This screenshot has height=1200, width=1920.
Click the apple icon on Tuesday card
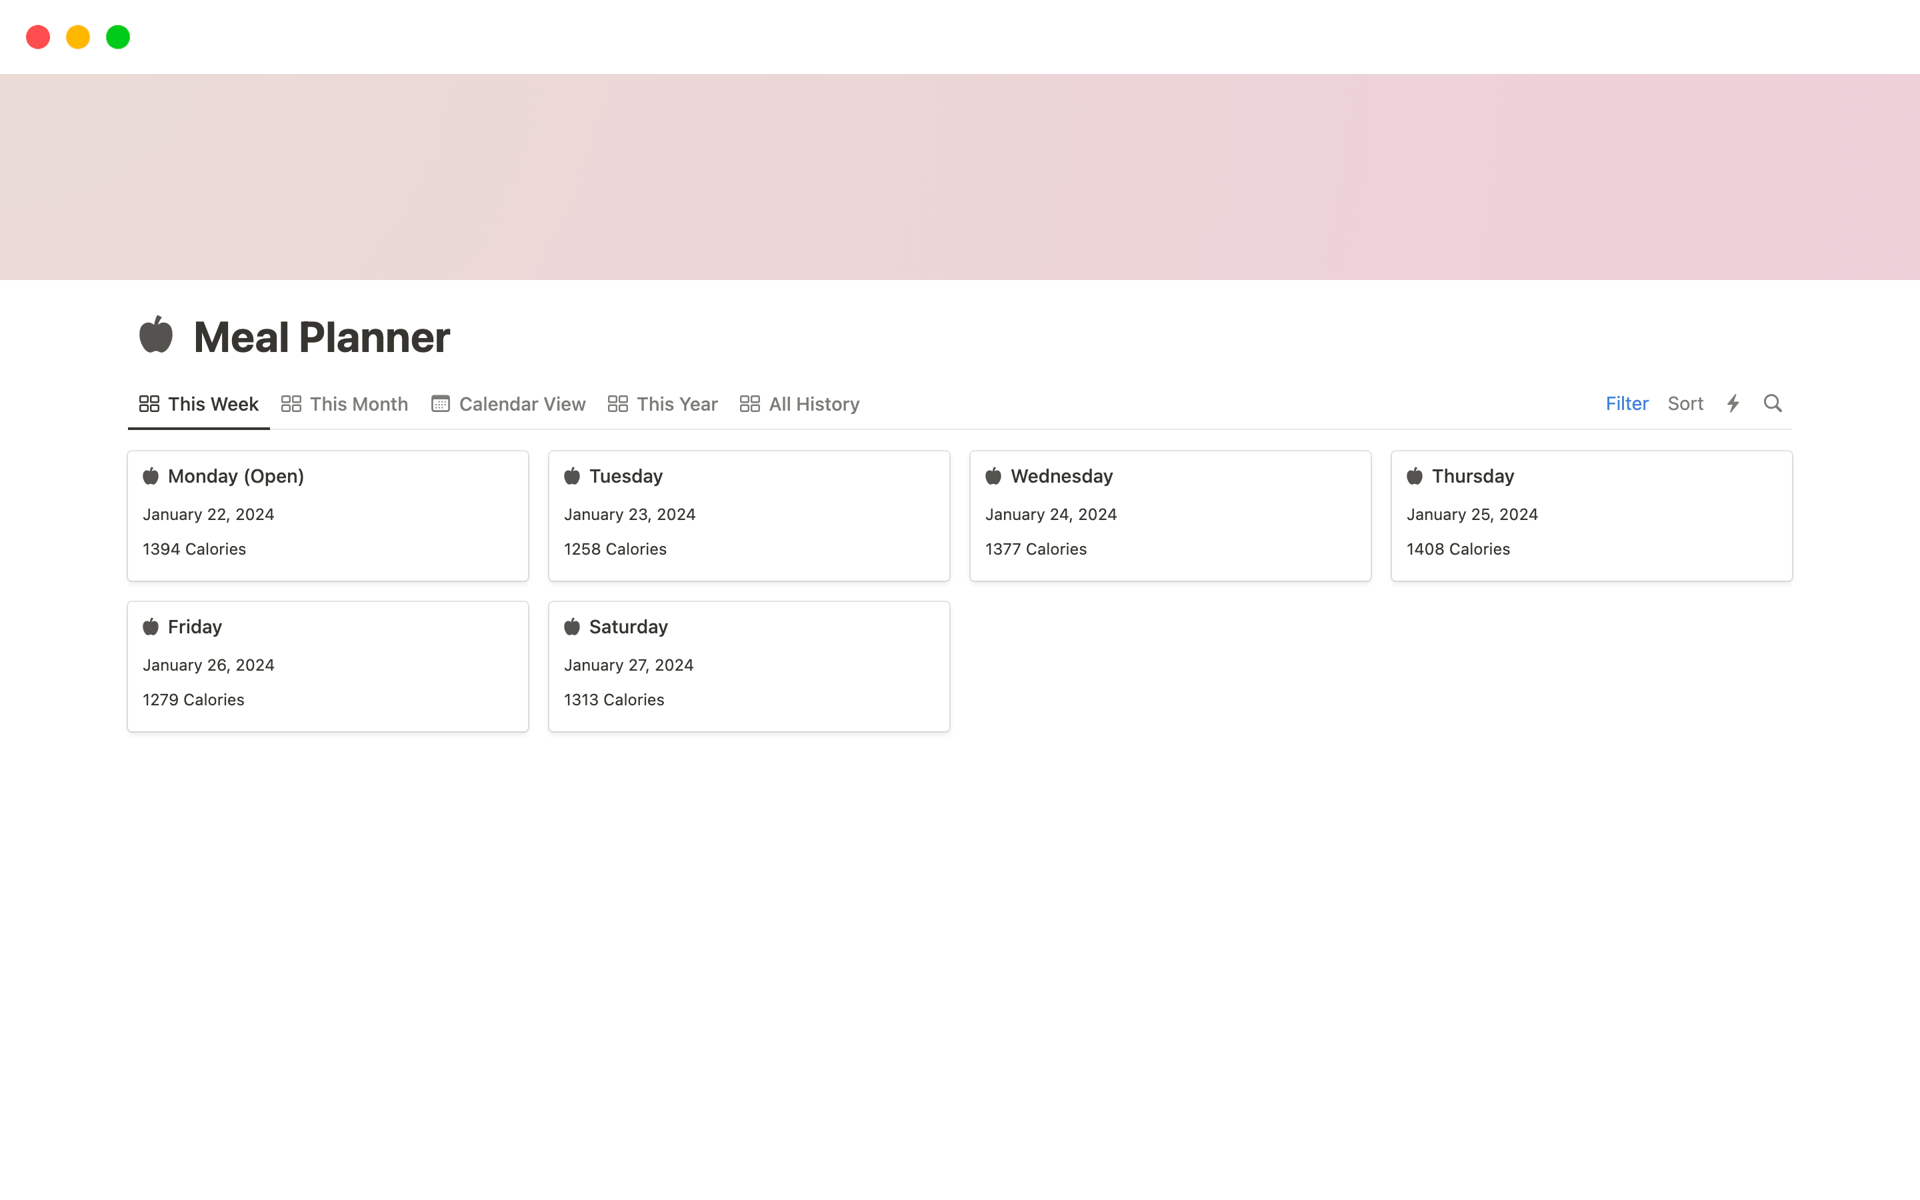pos(572,476)
